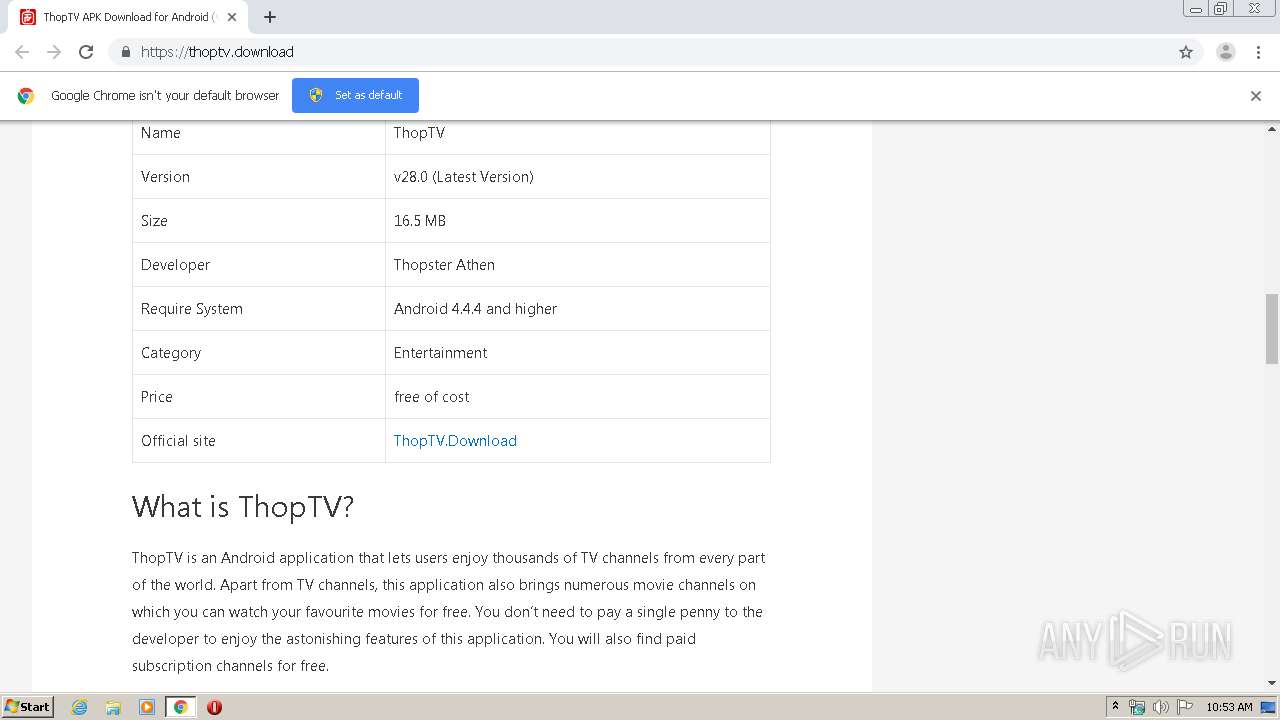Screen dimensions: 1280x720
Task: Select the '16.5 MB' size cell
Action: (577, 221)
